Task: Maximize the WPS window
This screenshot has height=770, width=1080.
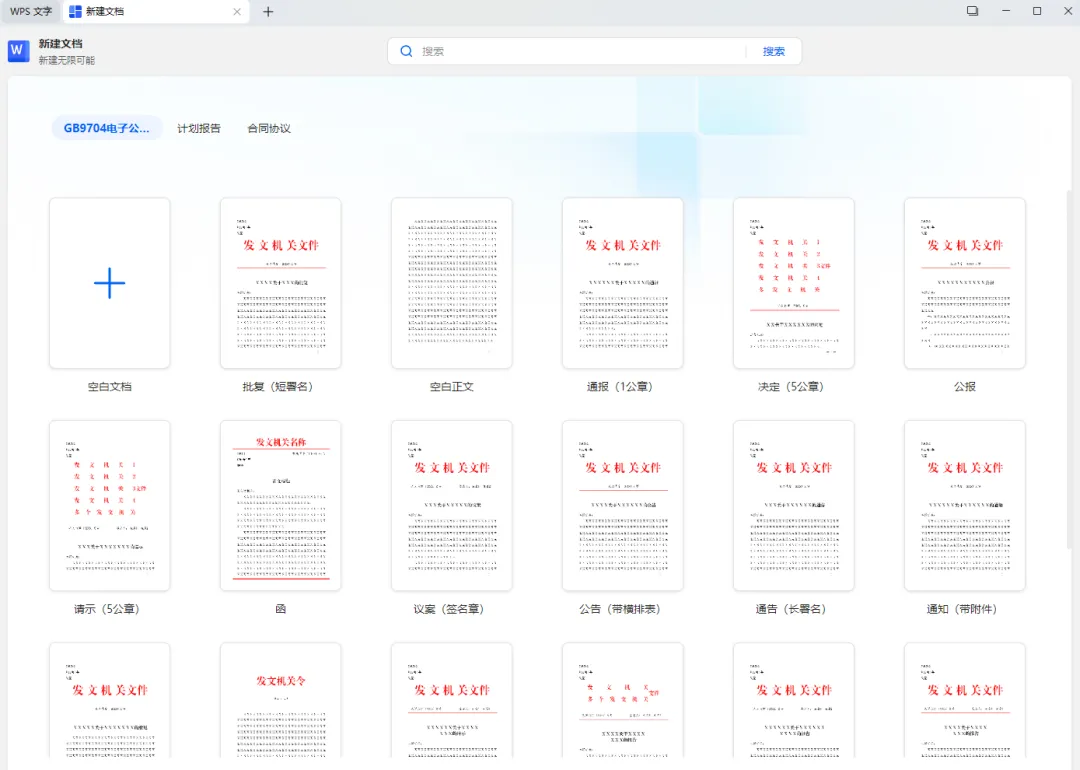Action: point(1037,11)
